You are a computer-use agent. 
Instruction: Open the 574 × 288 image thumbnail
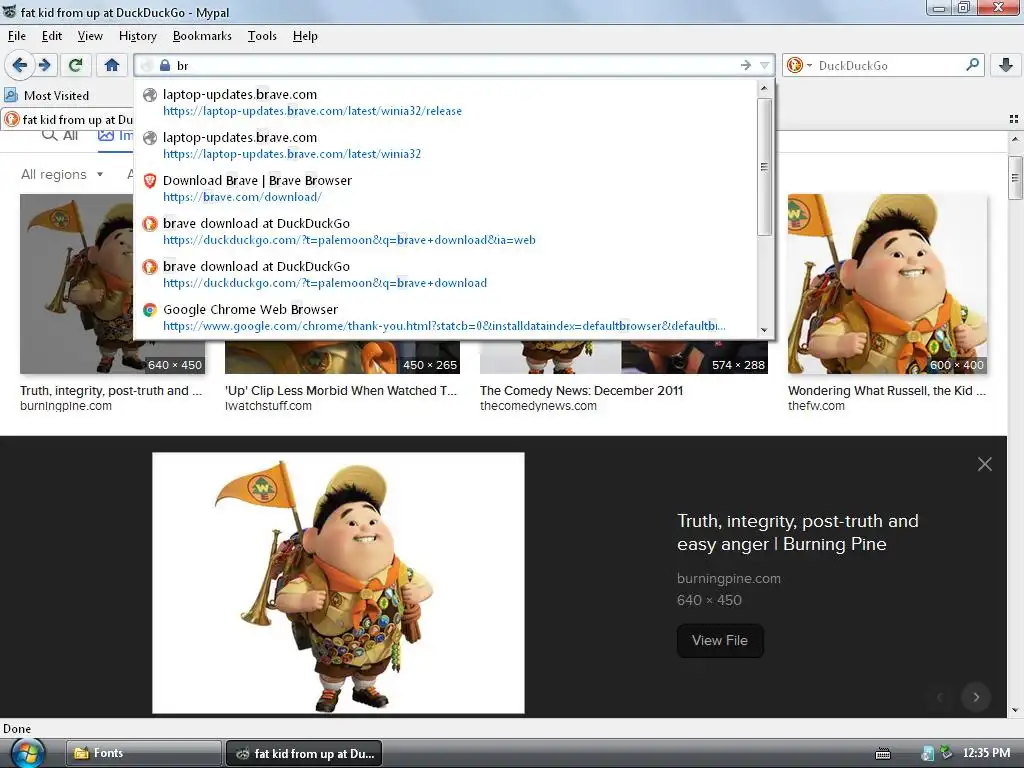[x=624, y=357]
